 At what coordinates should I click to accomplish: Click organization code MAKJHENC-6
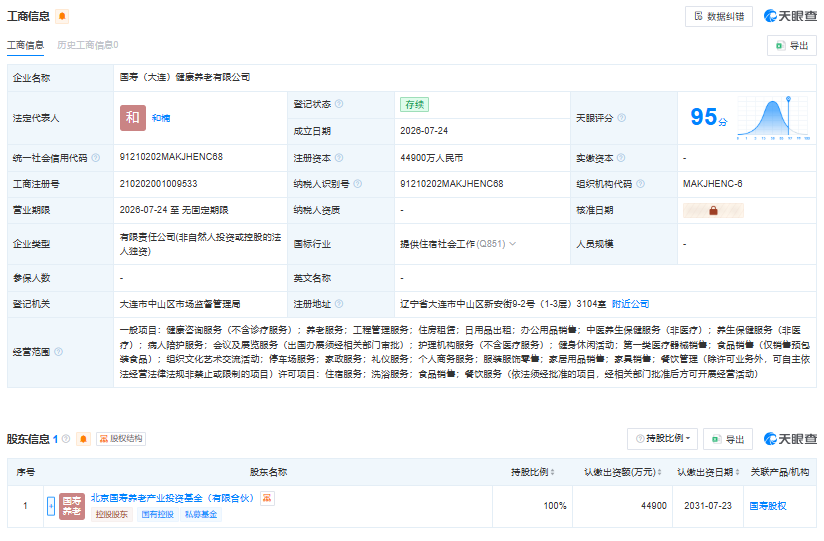(x=713, y=183)
